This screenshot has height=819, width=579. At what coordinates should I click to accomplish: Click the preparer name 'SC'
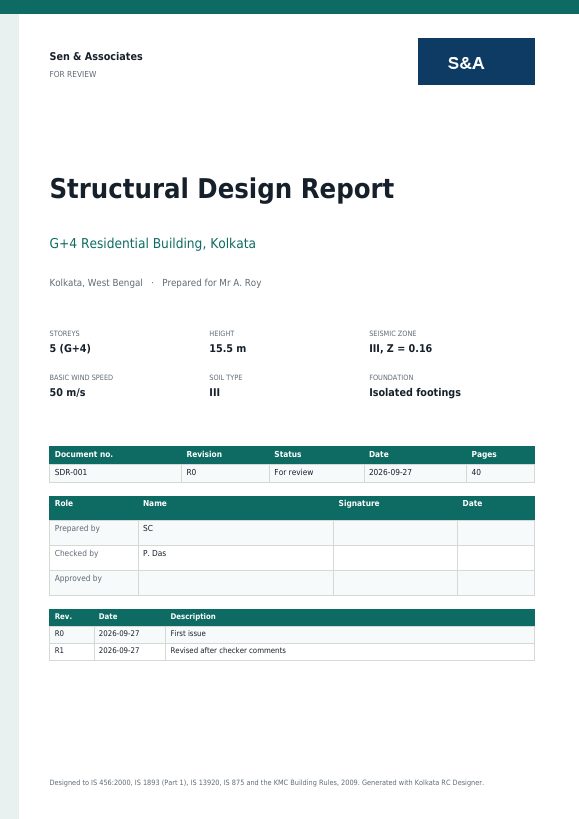(236, 533)
